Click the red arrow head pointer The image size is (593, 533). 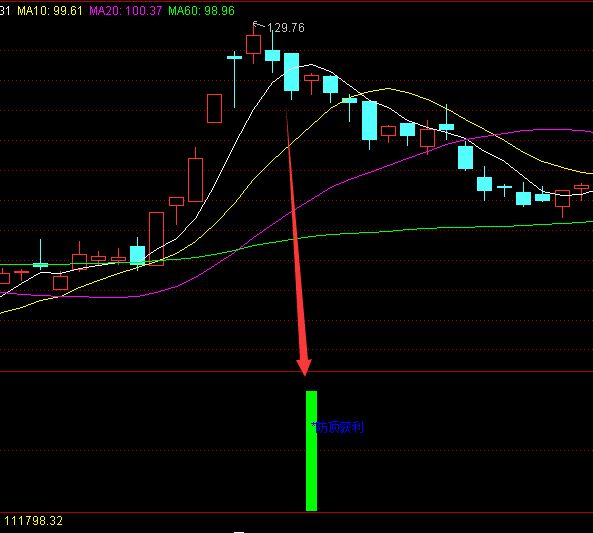tap(304, 366)
